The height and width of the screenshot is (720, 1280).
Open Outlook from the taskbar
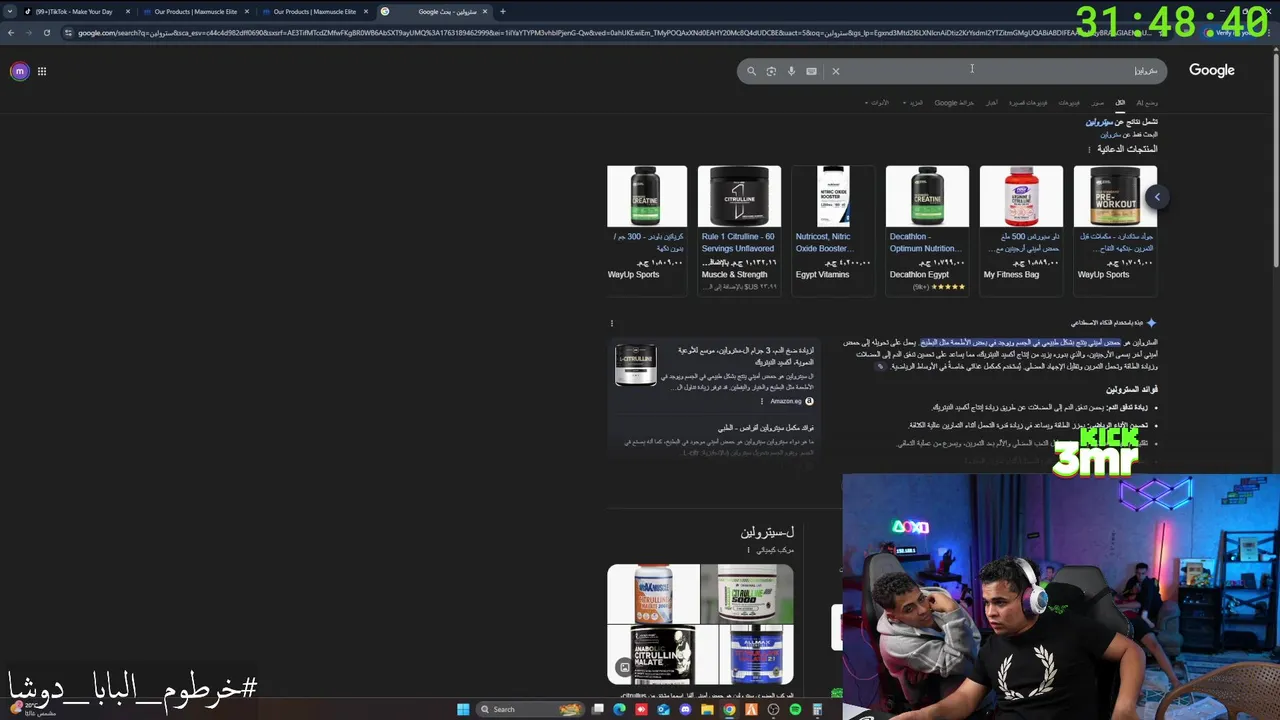(x=663, y=709)
